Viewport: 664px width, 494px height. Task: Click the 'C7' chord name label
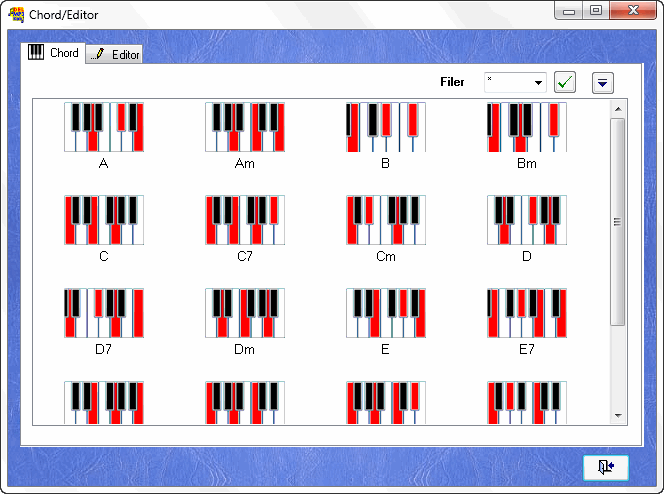245,256
